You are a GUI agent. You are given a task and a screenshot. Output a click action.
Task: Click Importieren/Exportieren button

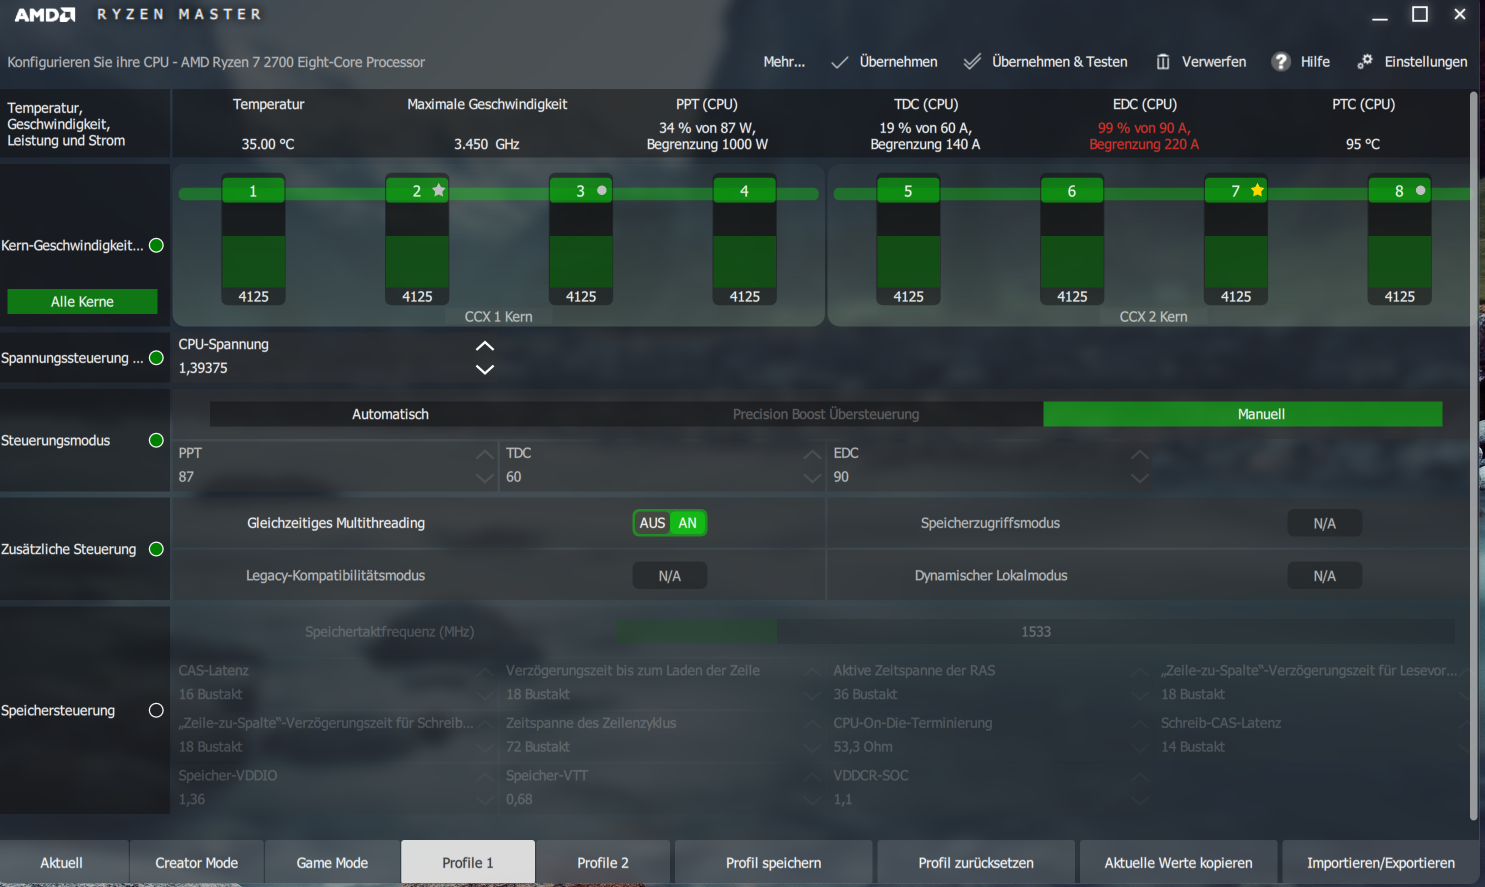1381,863
